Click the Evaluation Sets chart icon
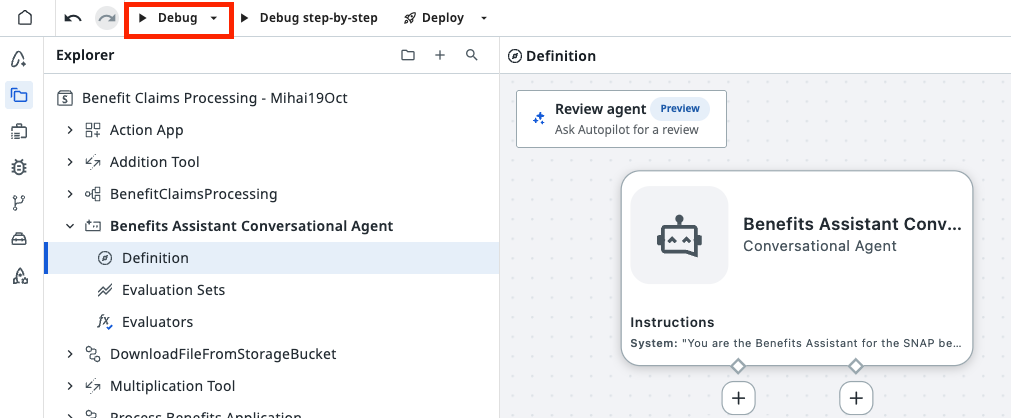 [105, 290]
